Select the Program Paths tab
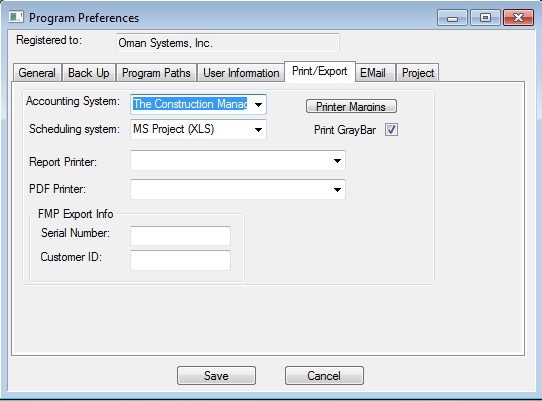 [156, 73]
